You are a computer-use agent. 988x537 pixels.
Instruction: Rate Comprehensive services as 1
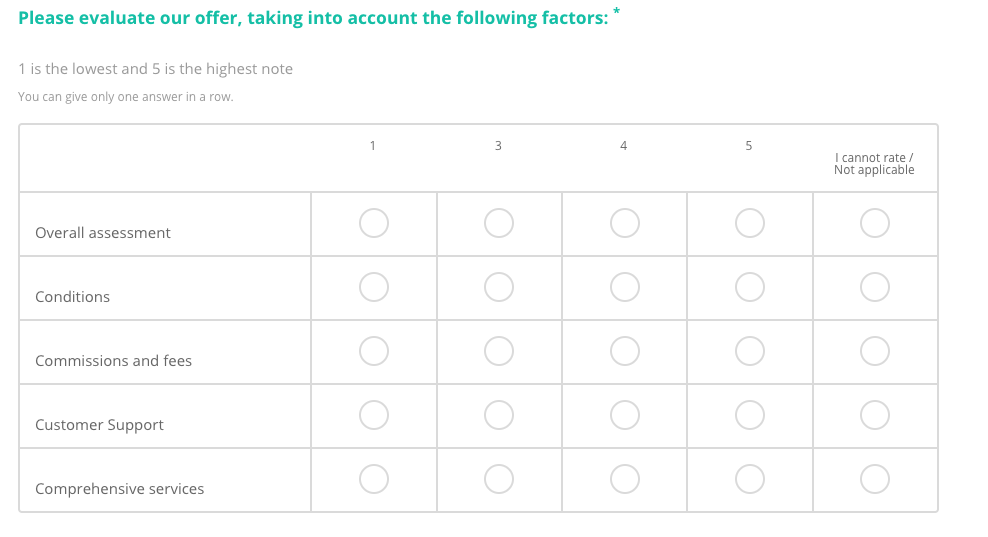[x=374, y=479]
